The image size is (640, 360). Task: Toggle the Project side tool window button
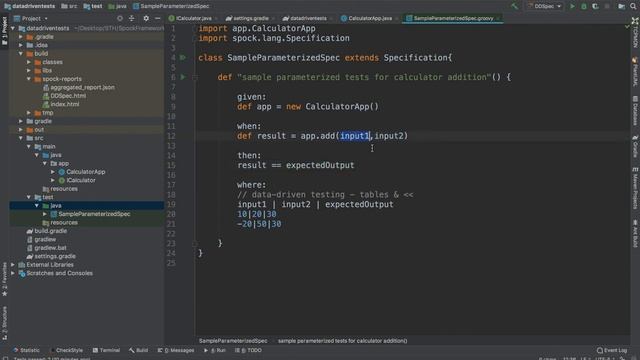[4, 32]
